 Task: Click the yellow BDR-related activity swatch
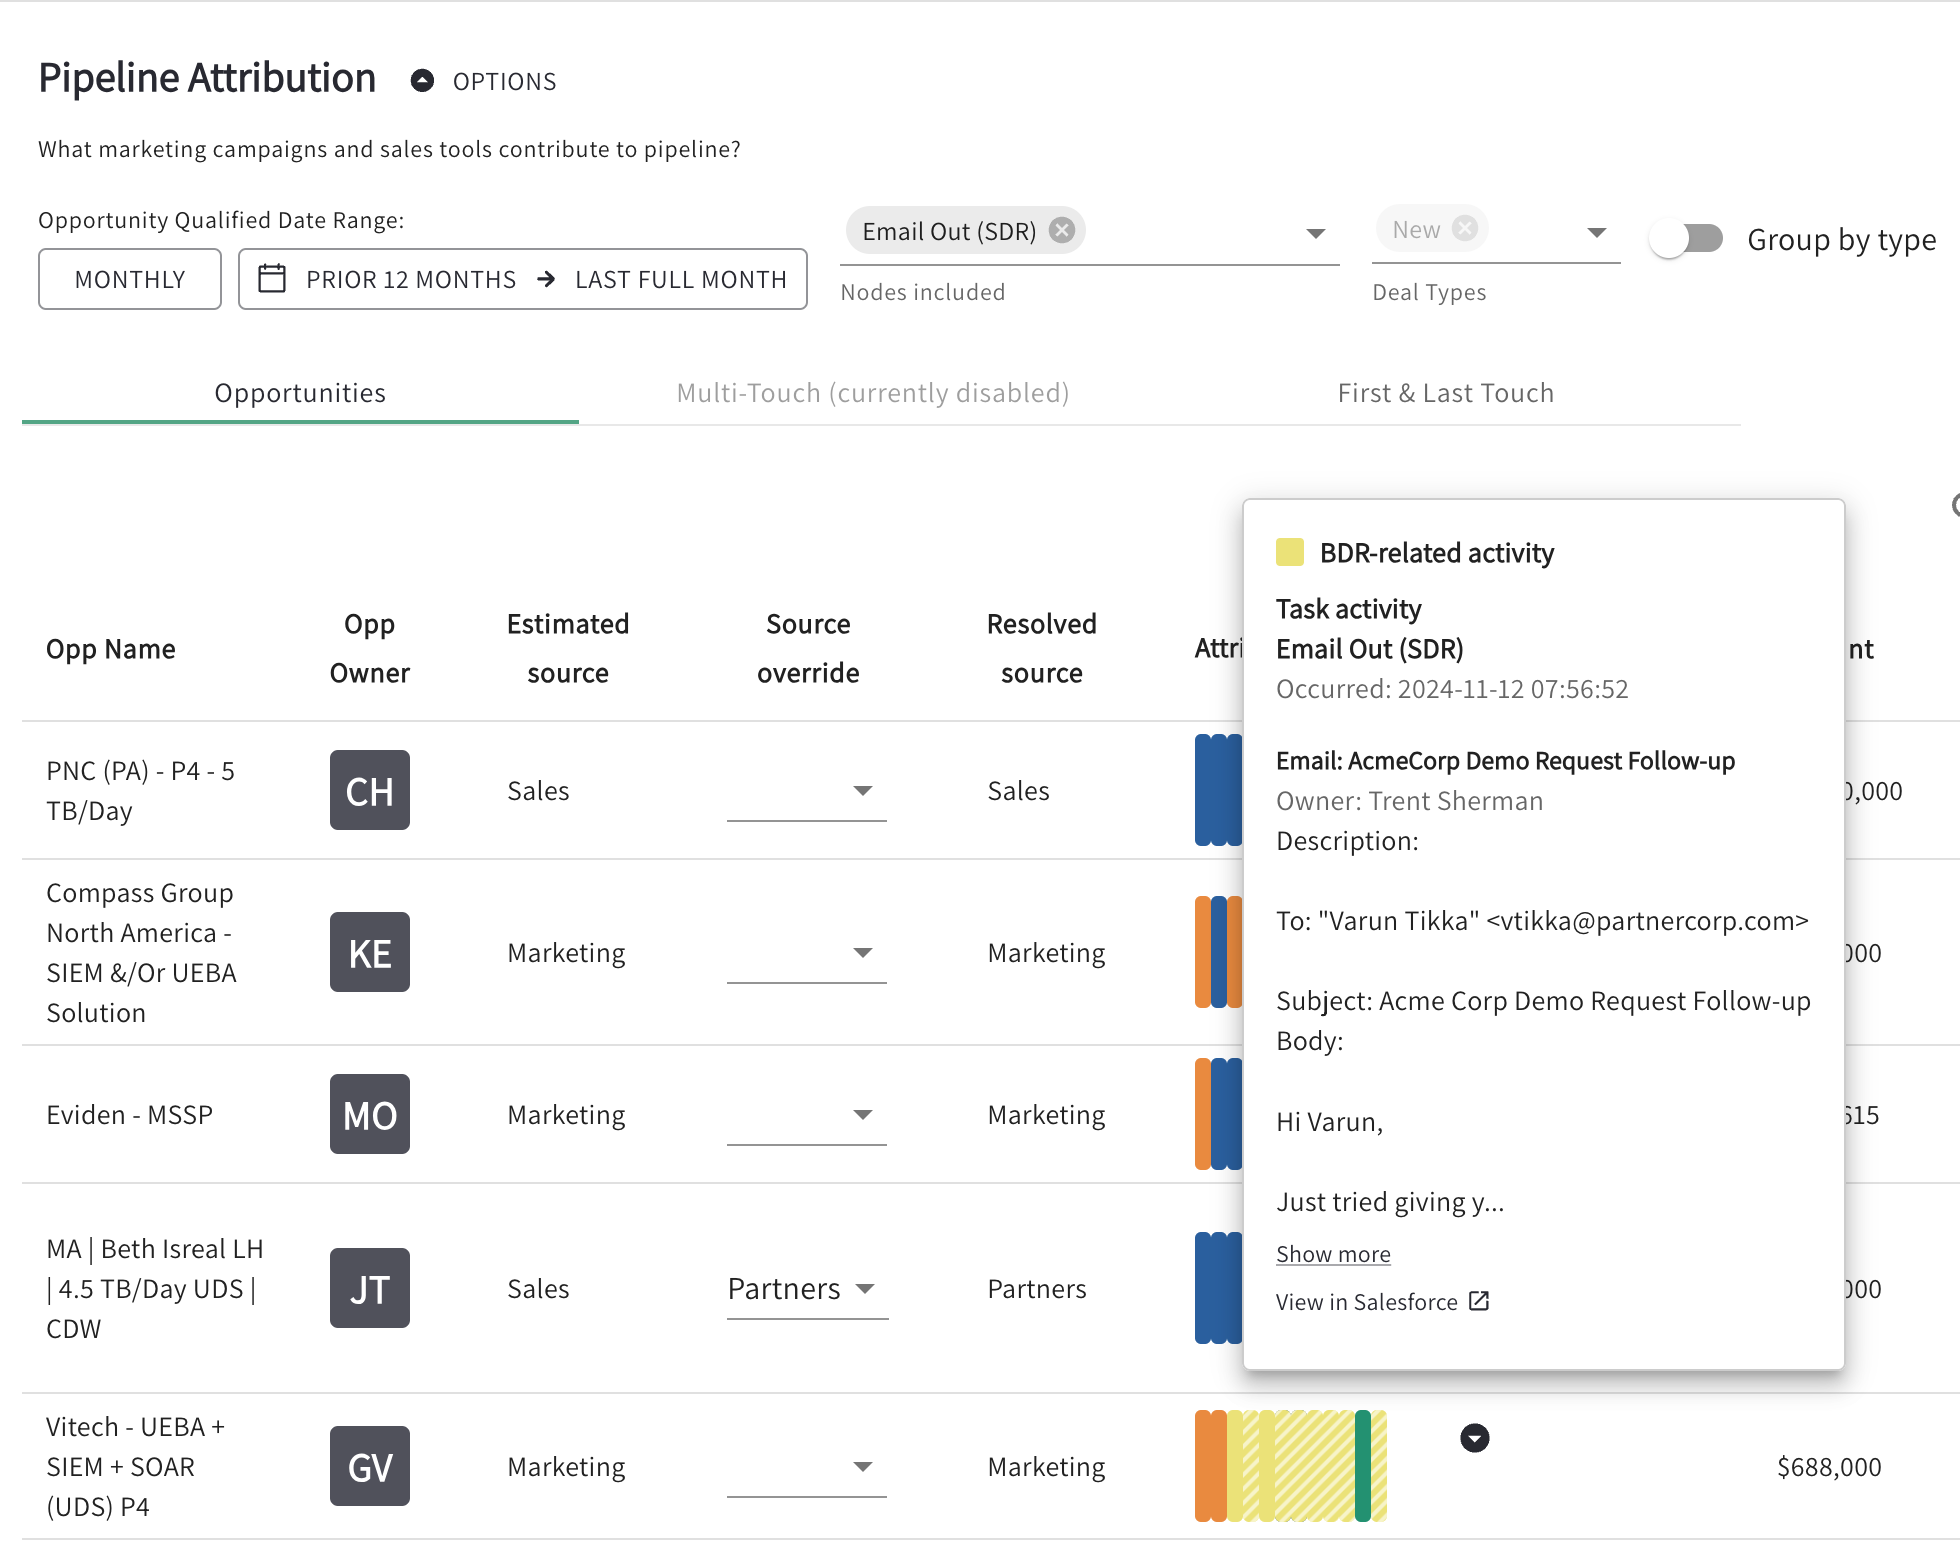pos(1290,552)
